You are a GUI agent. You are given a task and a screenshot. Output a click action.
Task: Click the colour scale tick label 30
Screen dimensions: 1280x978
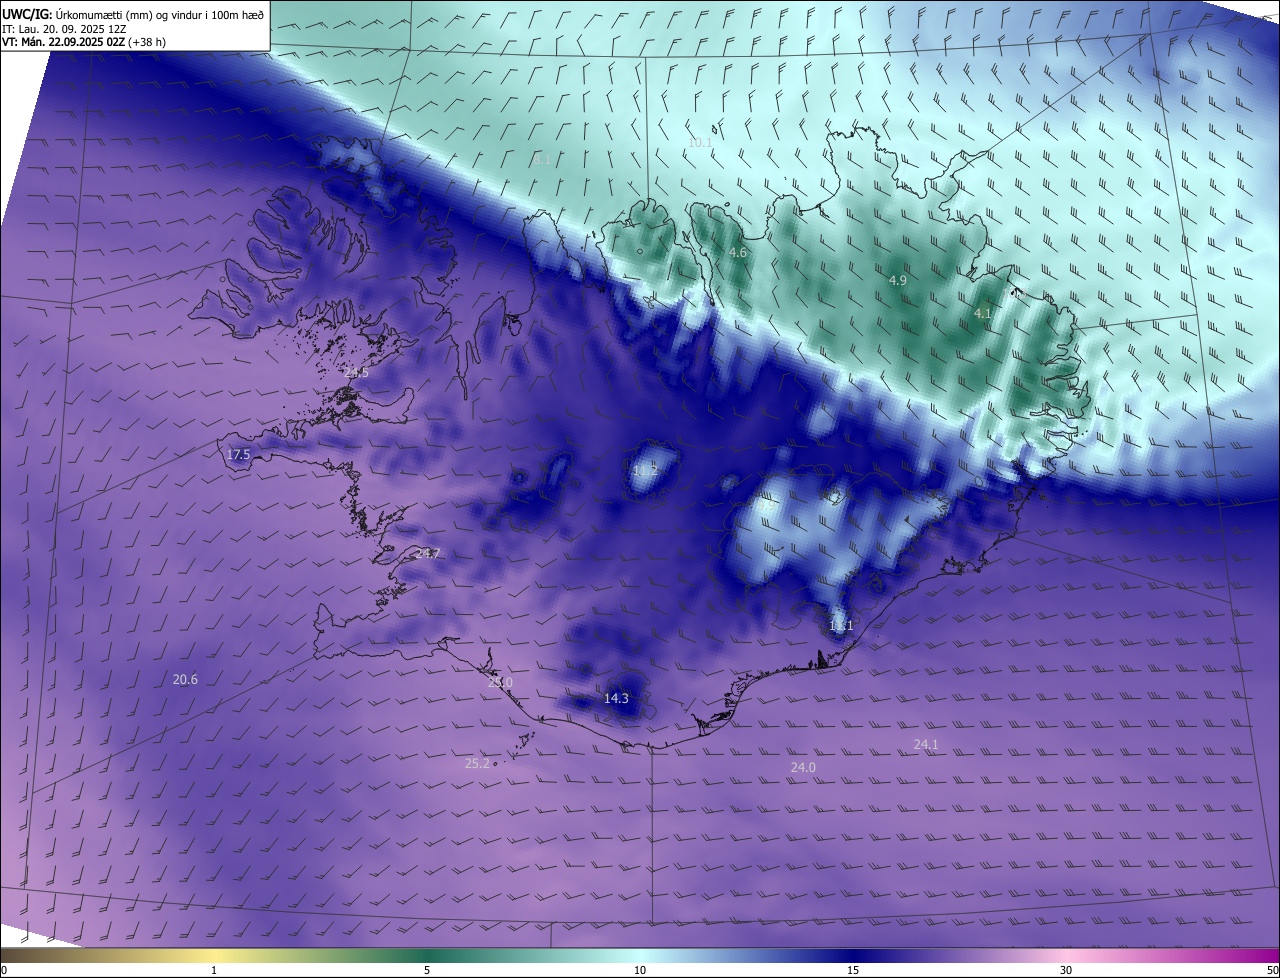coord(1066,970)
